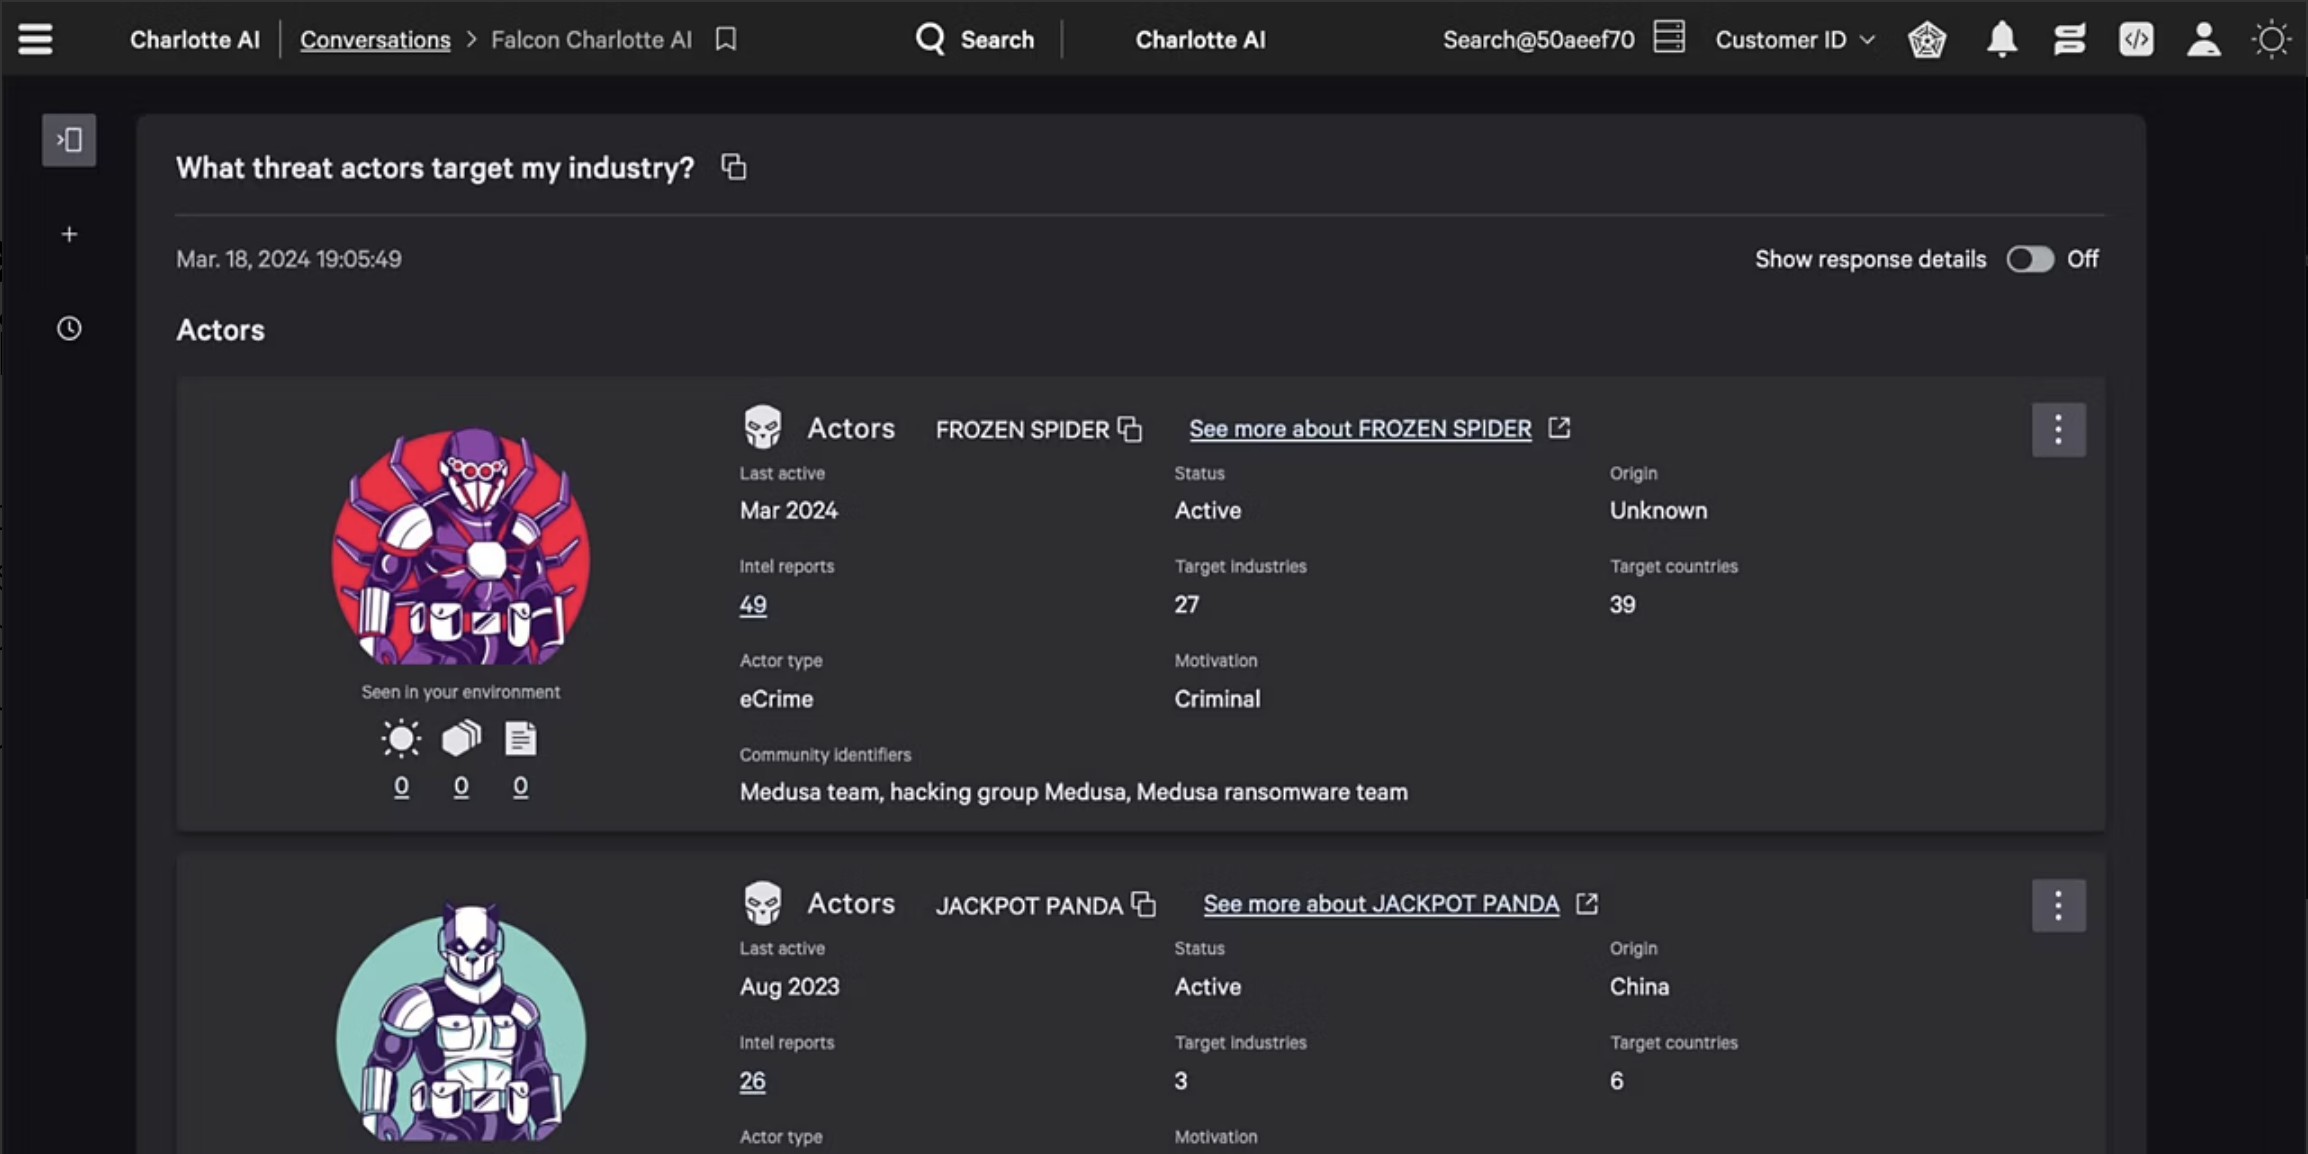Open the notifications bell
The height and width of the screenshot is (1154, 2308).
coord(2001,39)
